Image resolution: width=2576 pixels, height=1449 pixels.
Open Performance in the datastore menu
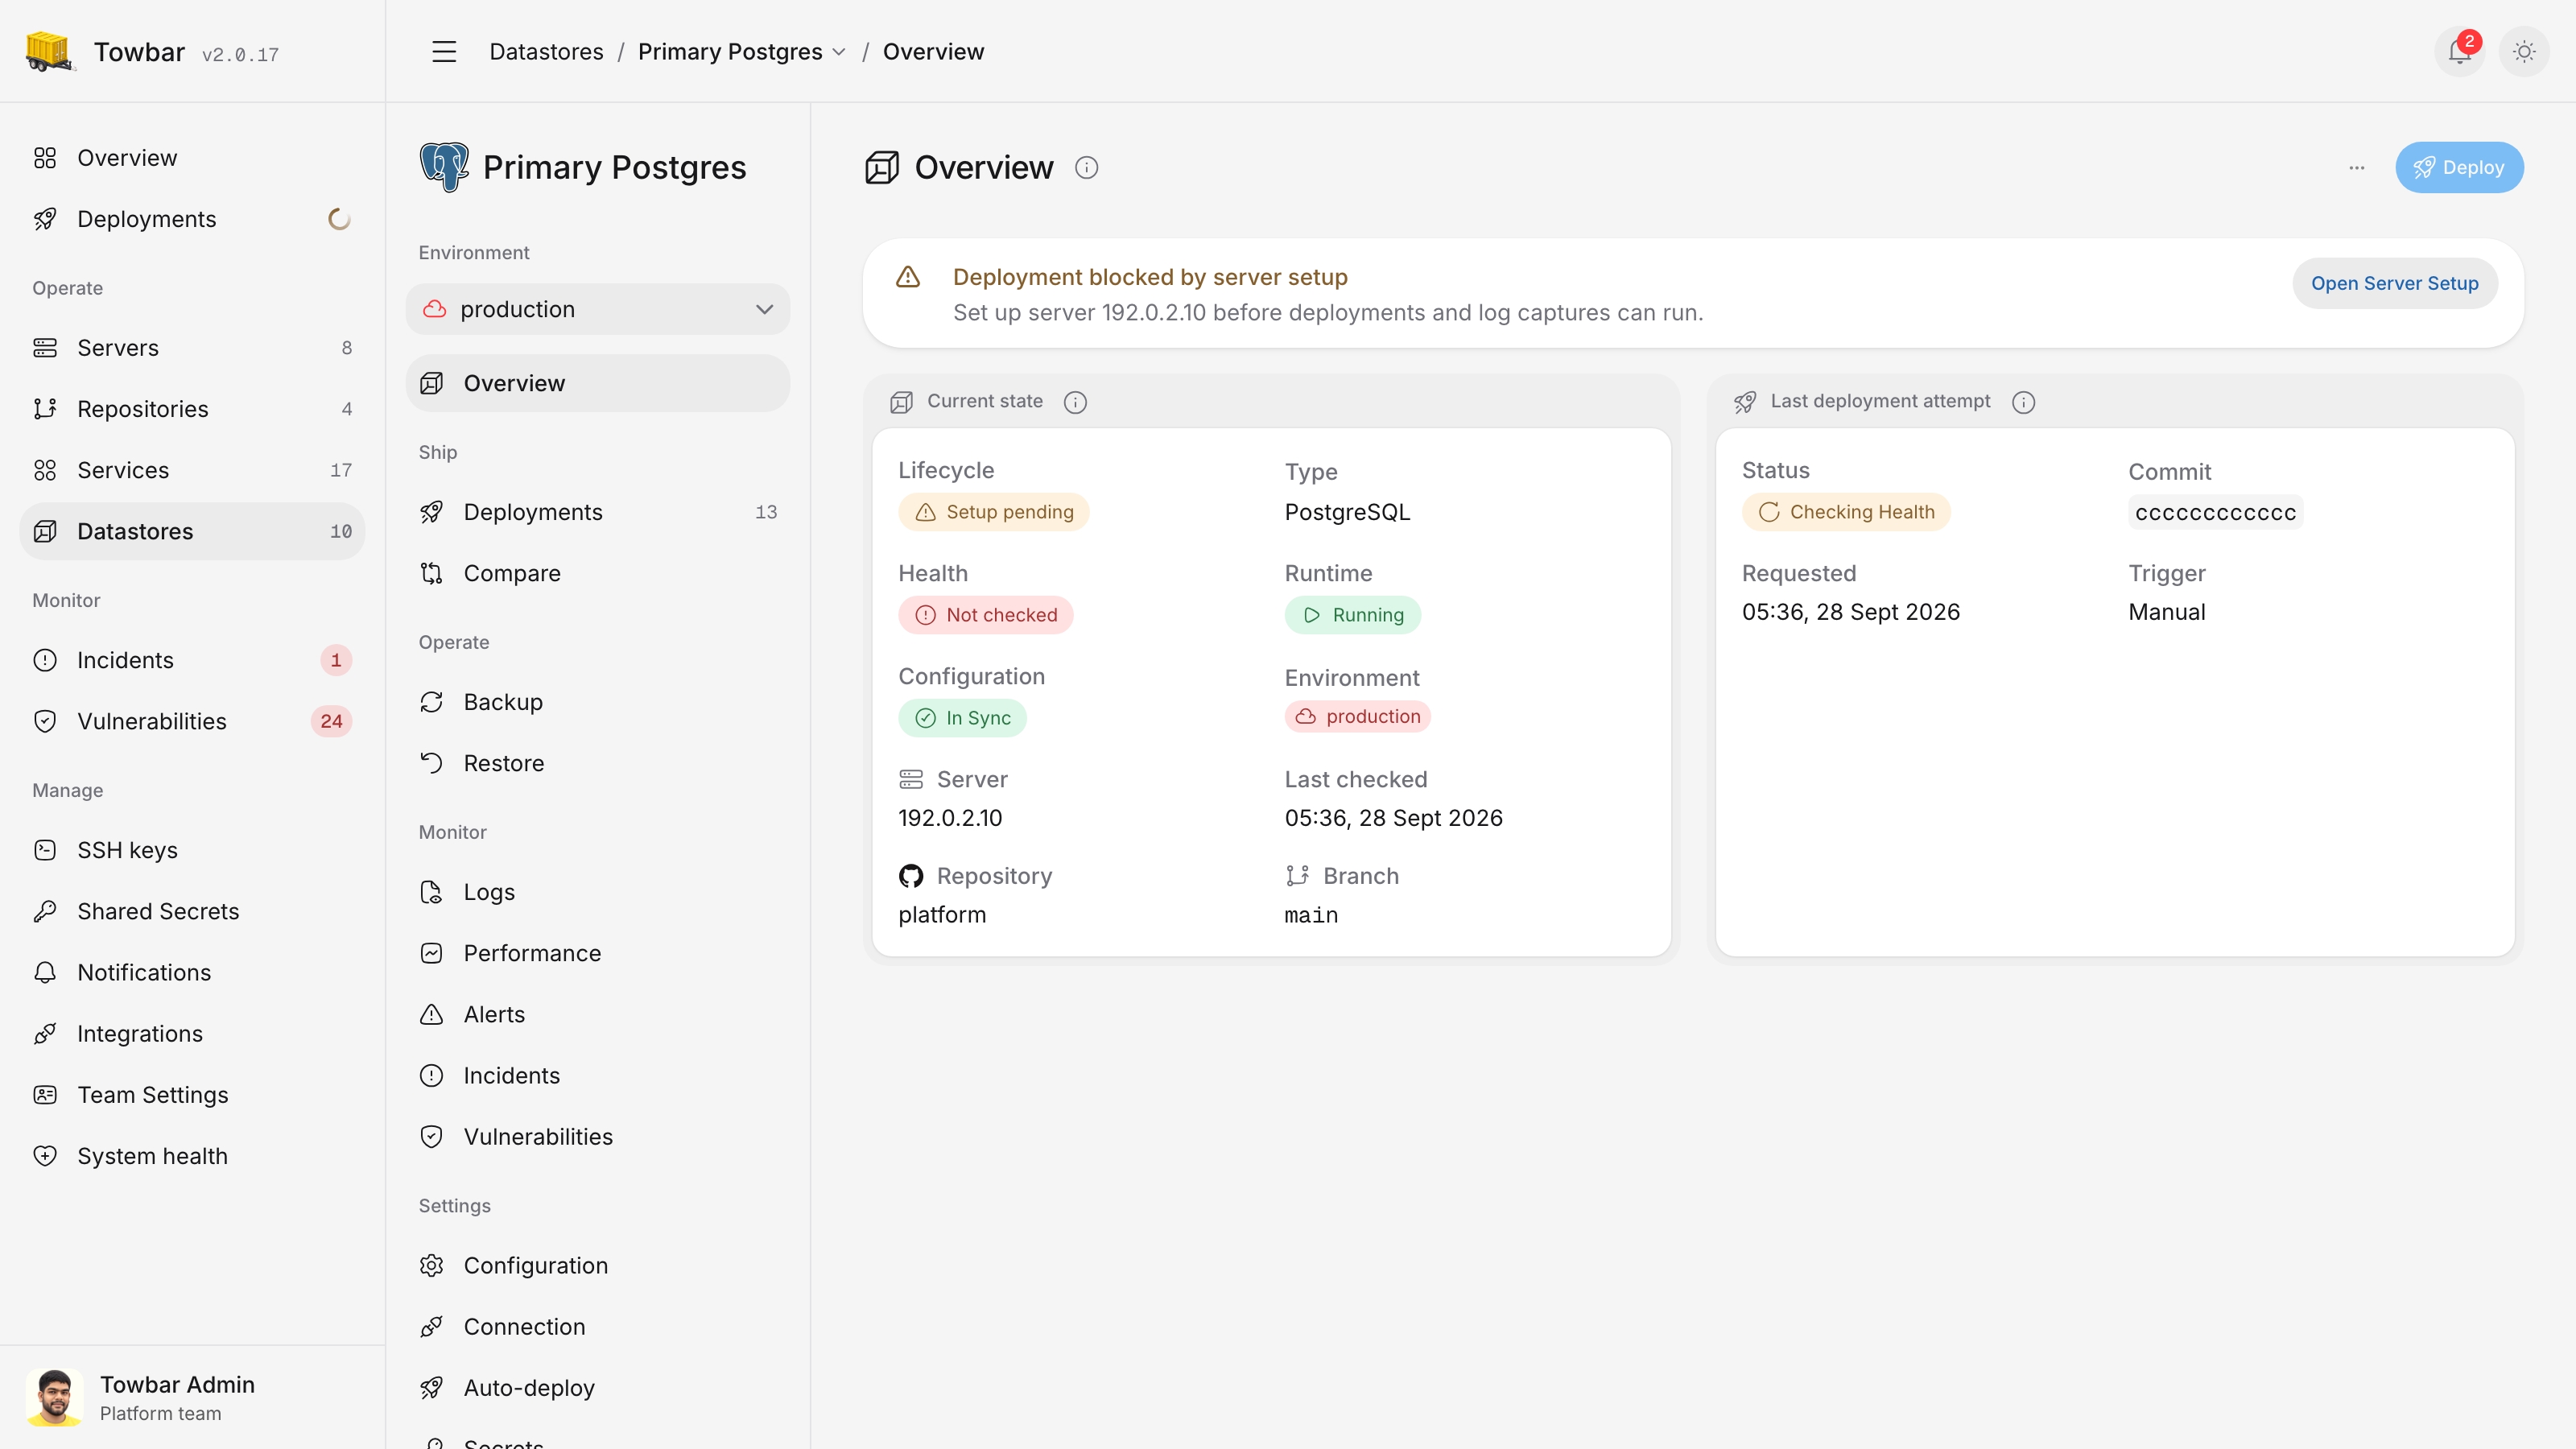598,953
